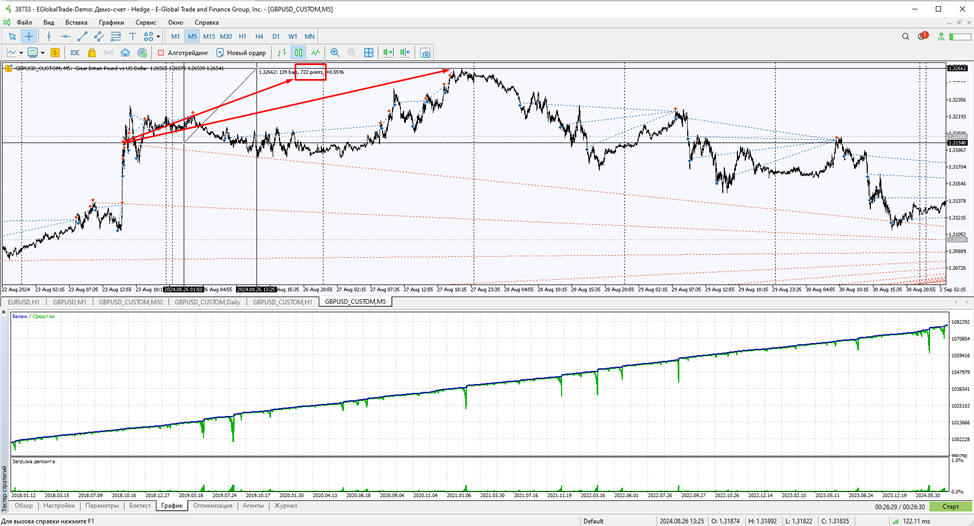The width and height of the screenshot is (974, 526).
Task: Select the text label tool
Action: [x=132, y=37]
